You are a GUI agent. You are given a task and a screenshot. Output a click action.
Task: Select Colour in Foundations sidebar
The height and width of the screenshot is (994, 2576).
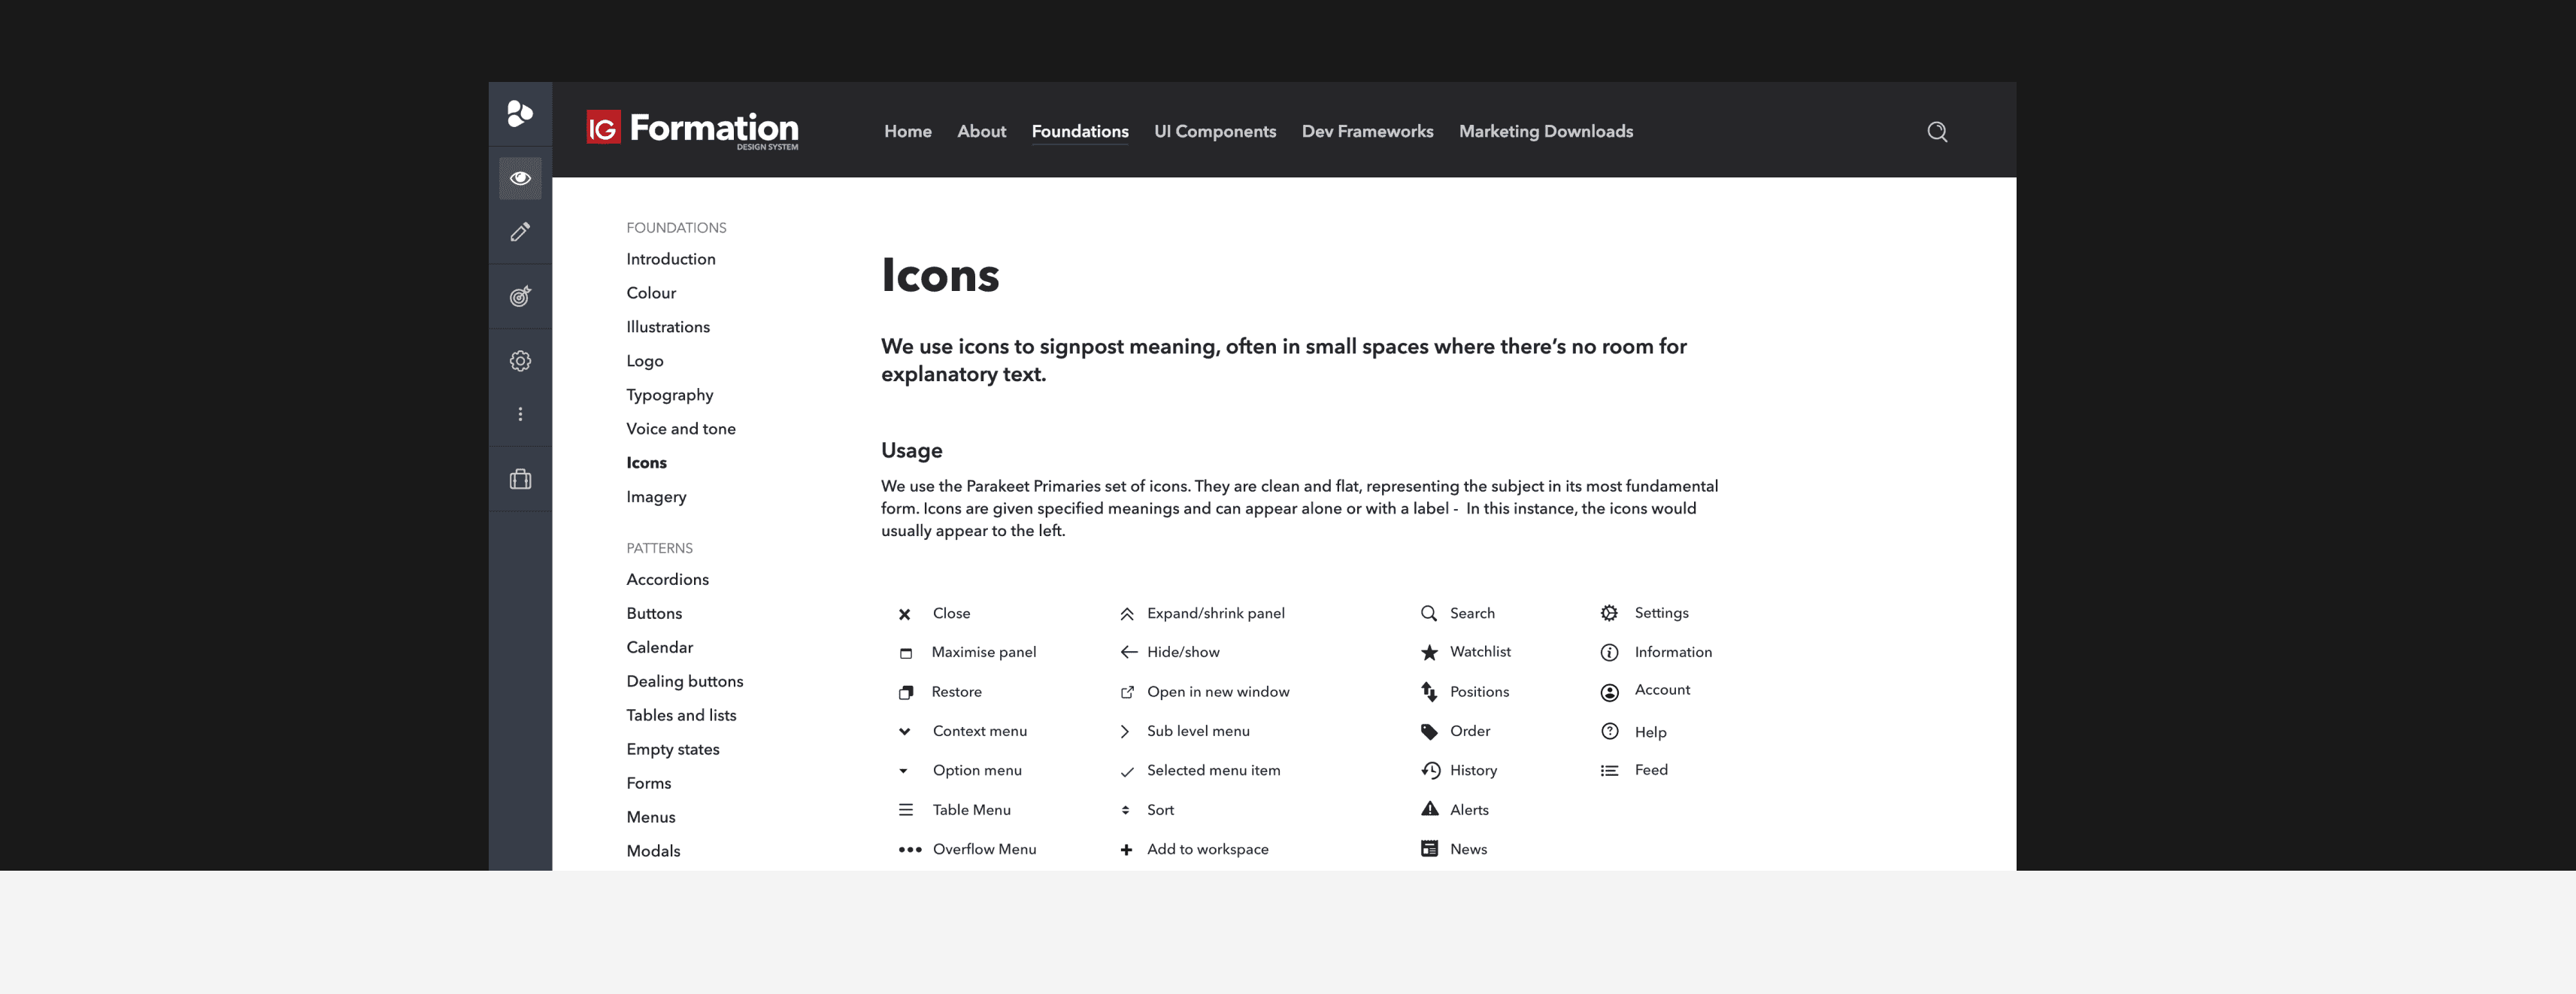click(x=650, y=293)
